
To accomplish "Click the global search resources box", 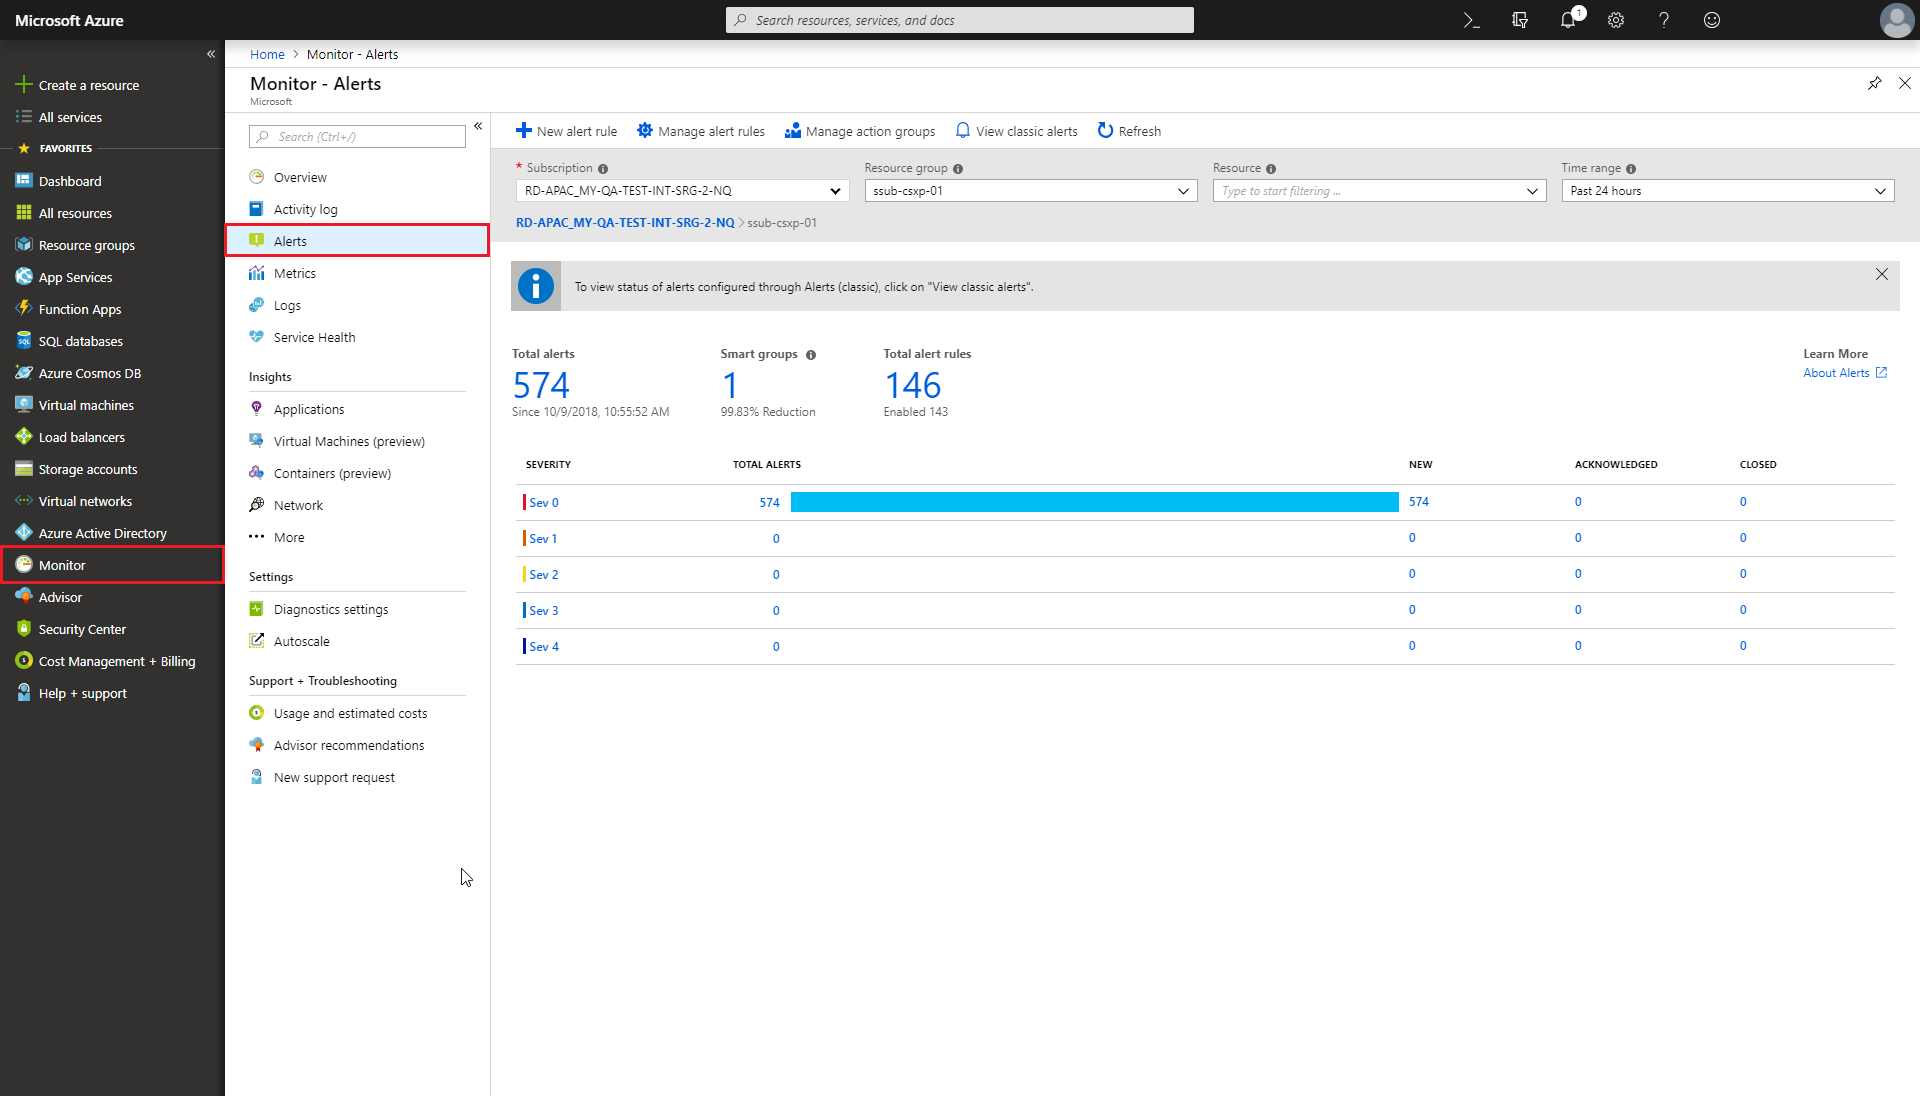I will (960, 20).
